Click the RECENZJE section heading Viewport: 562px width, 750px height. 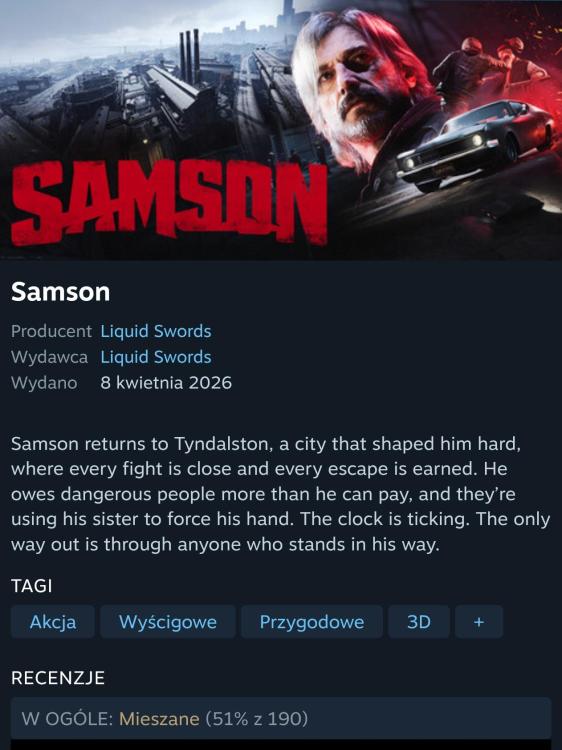point(58,678)
